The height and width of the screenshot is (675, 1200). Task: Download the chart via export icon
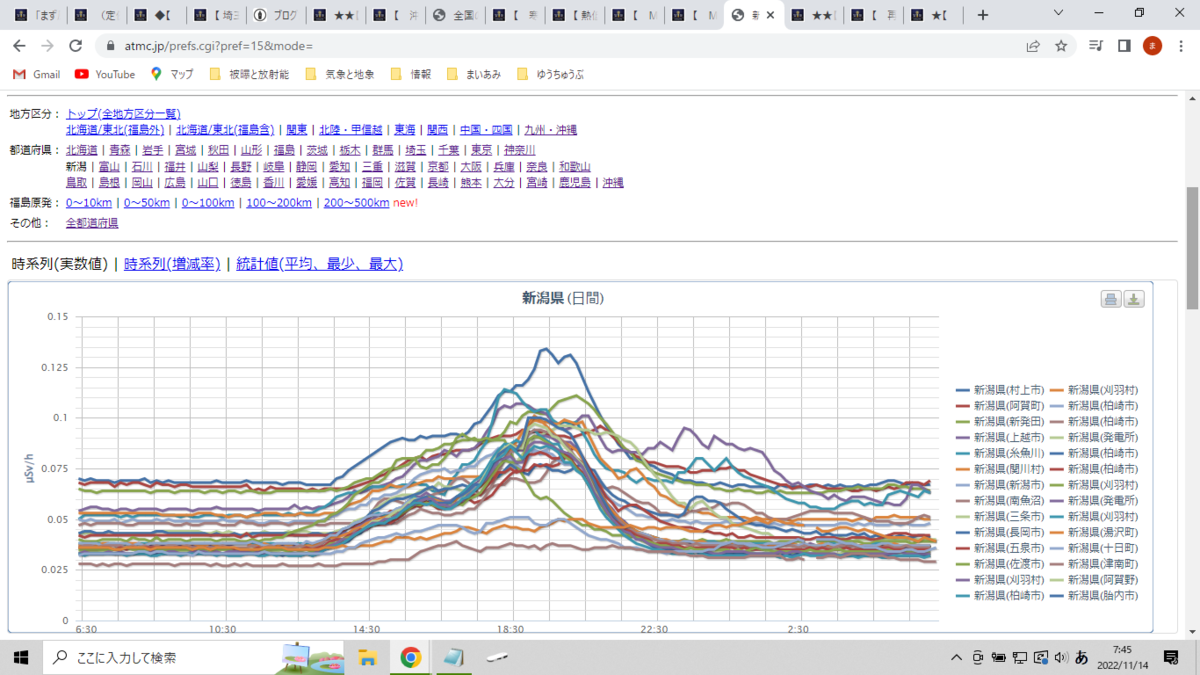pyautogui.click(x=1134, y=299)
